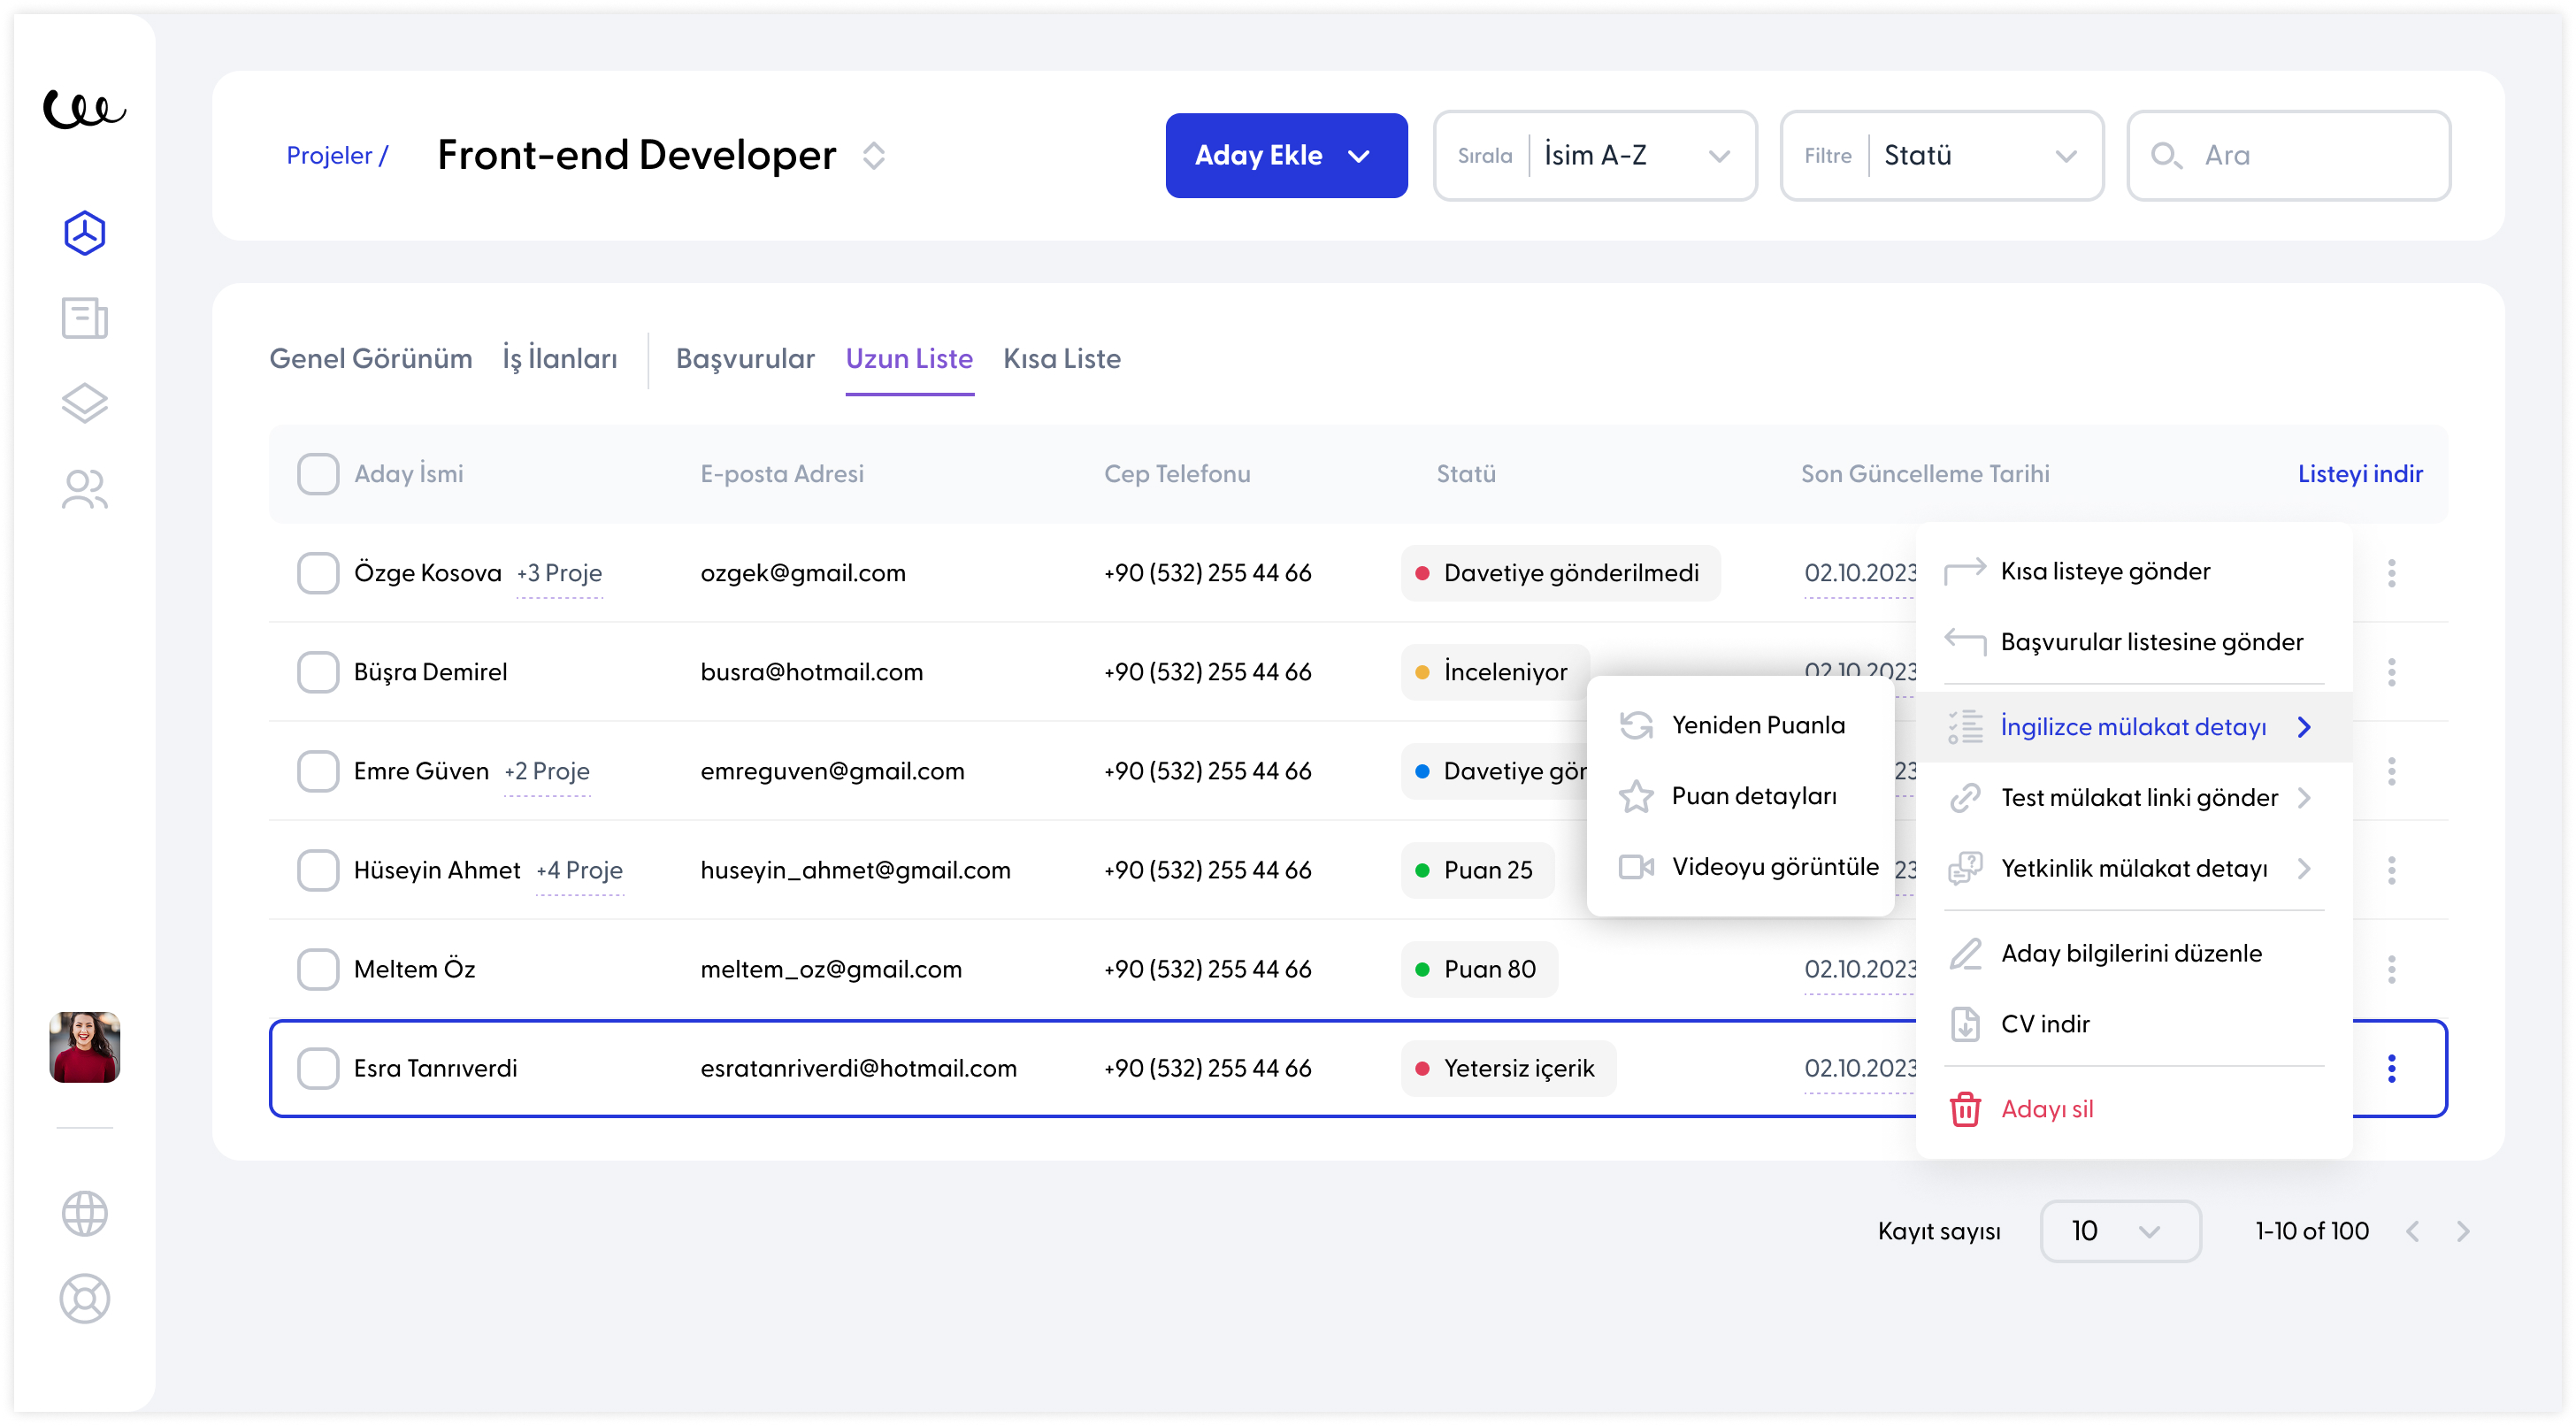Expand Yetkinlik mülakat detayı submenu

click(x=2133, y=869)
